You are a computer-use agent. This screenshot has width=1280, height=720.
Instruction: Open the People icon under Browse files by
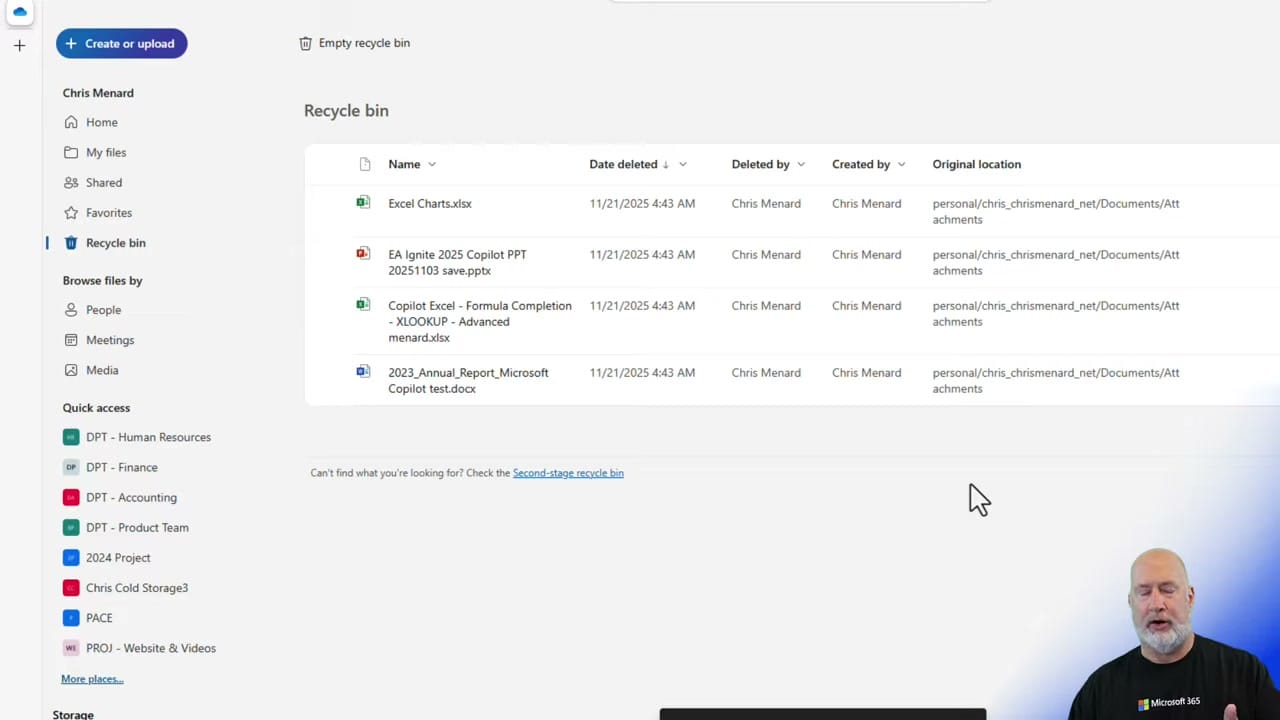coord(71,310)
